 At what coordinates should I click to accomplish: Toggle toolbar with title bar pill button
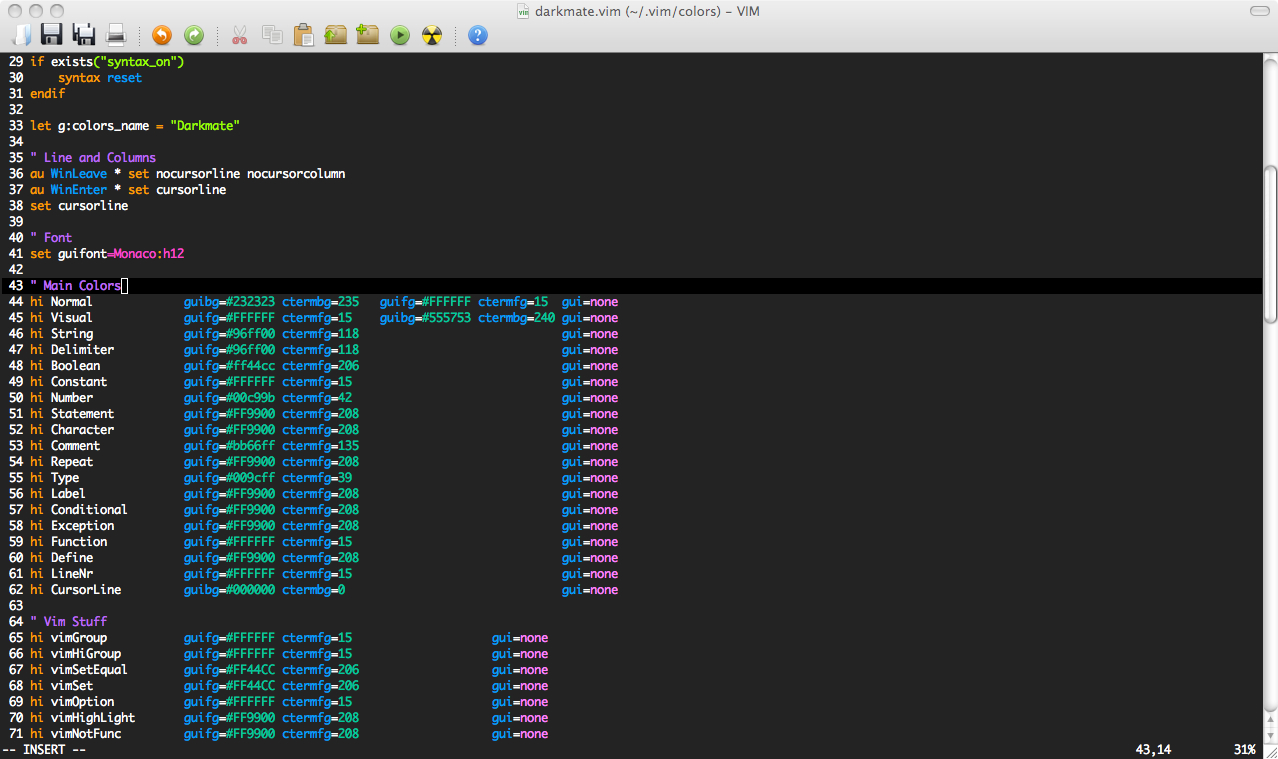pos(1256,11)
